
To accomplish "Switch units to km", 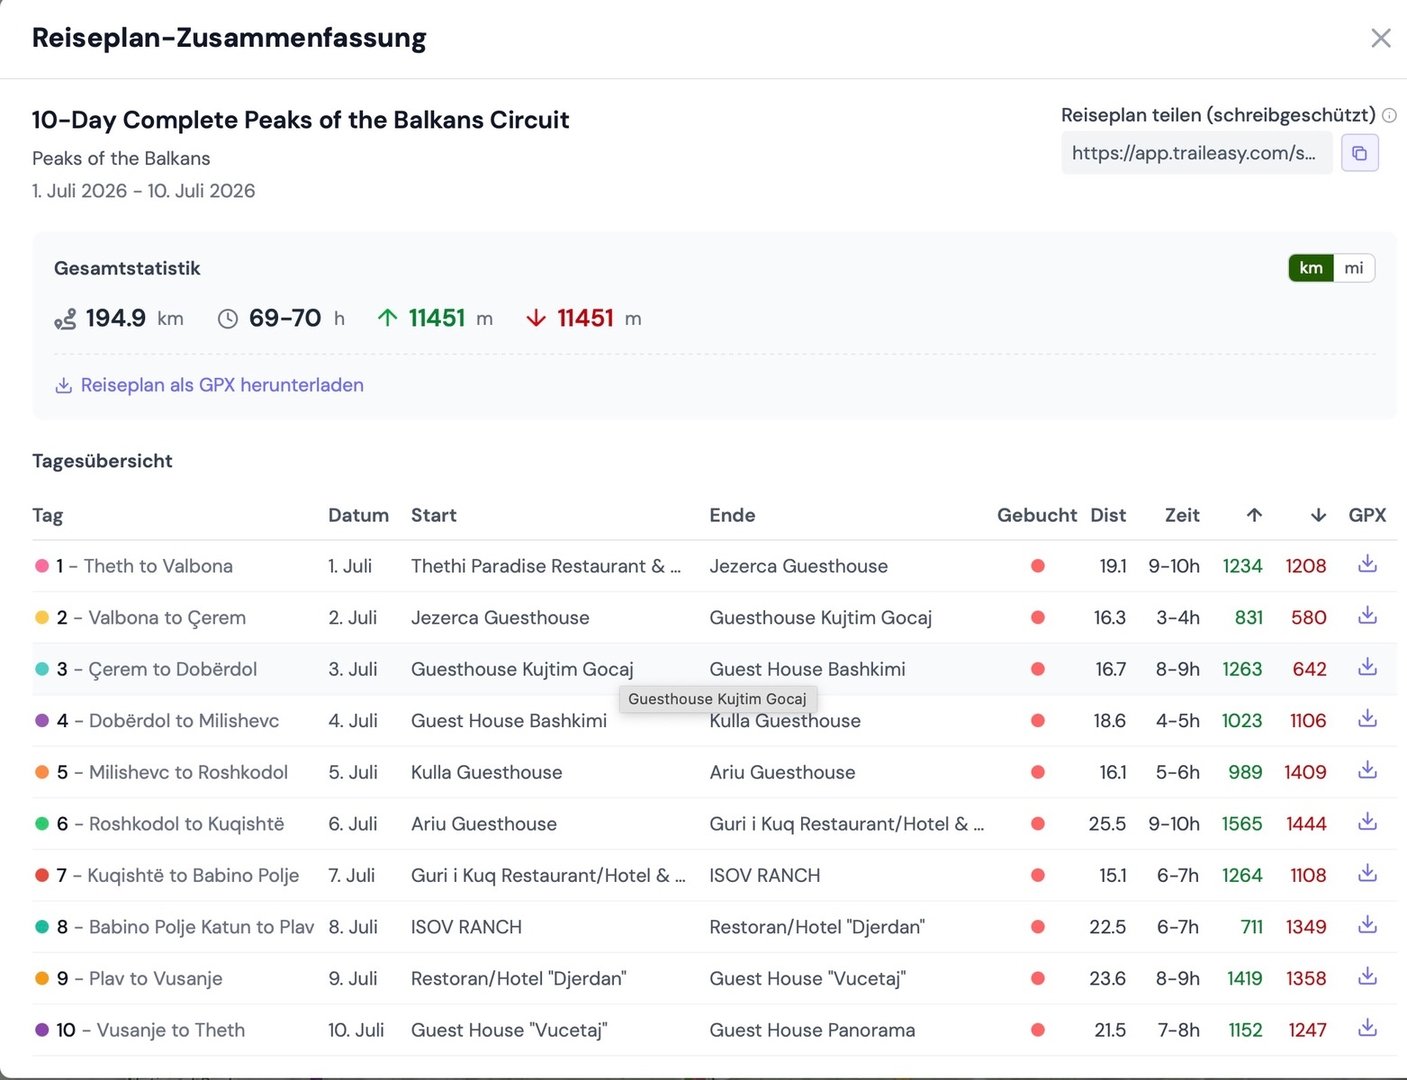I will (1311, 268).
